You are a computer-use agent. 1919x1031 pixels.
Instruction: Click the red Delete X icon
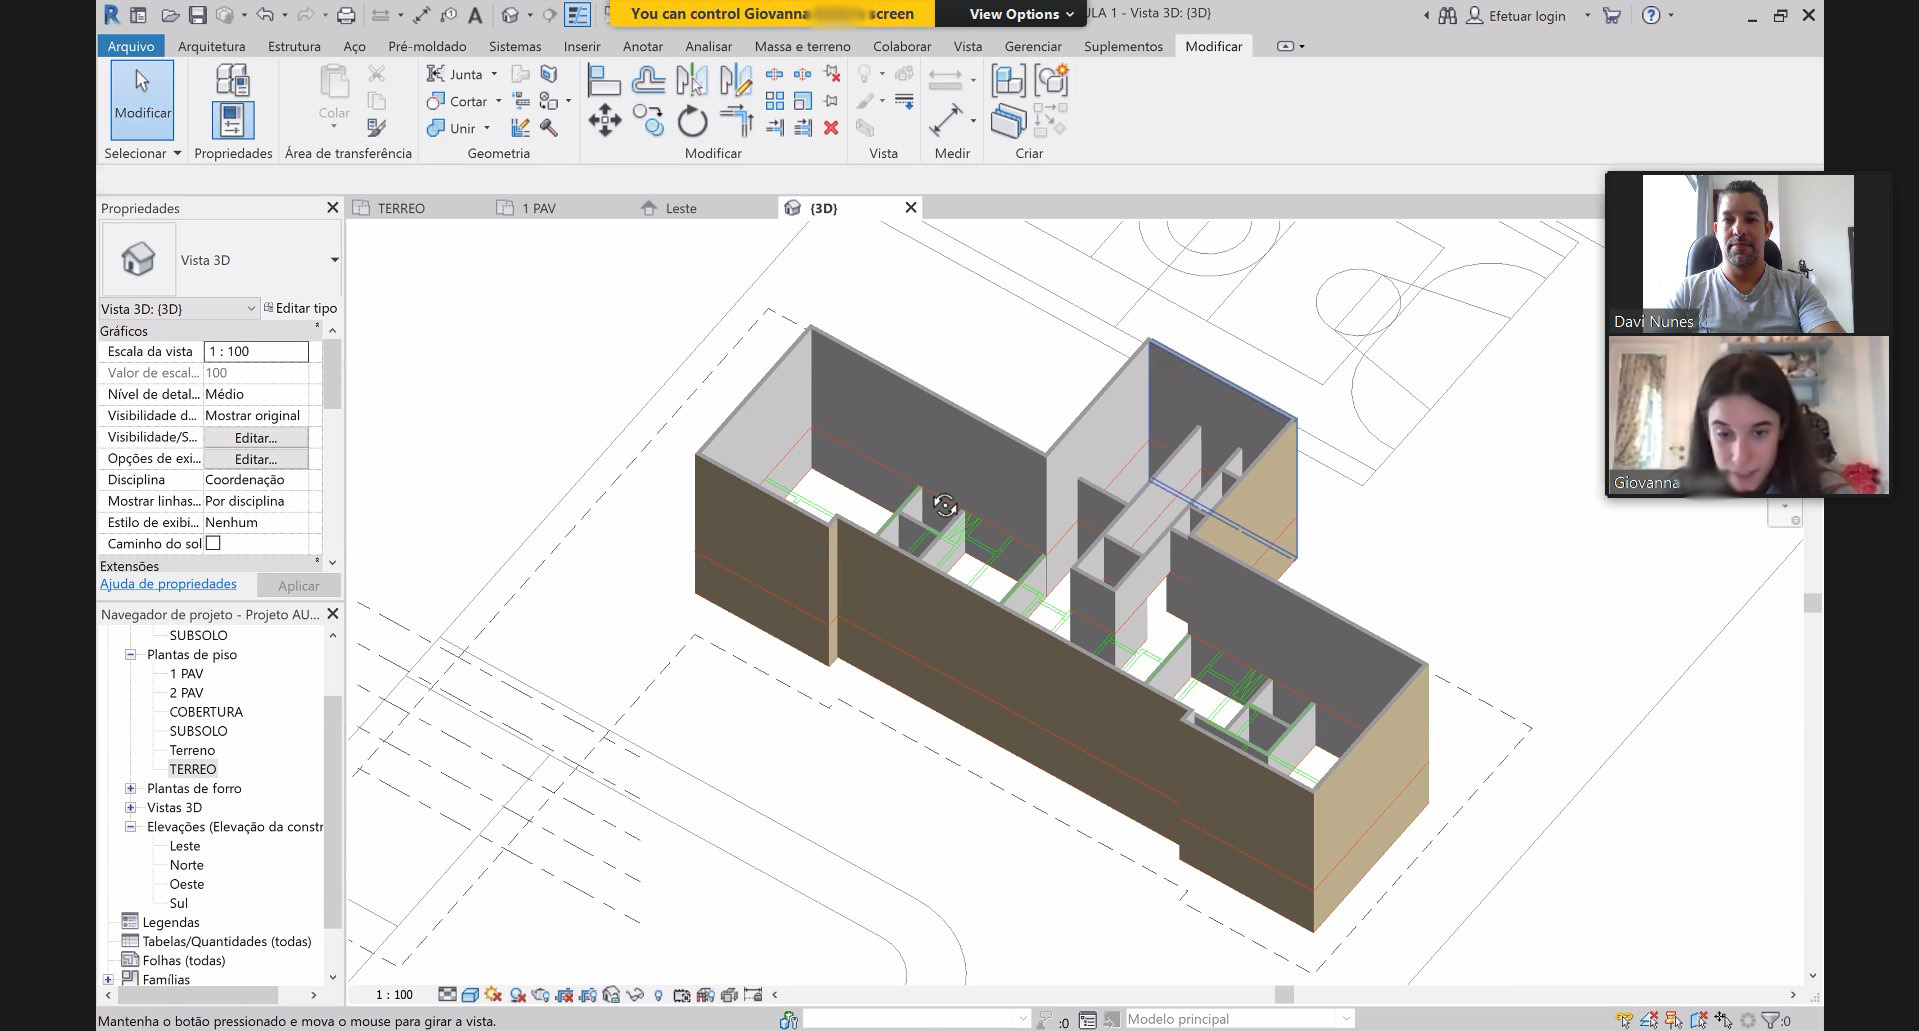[x=831, y=128]
